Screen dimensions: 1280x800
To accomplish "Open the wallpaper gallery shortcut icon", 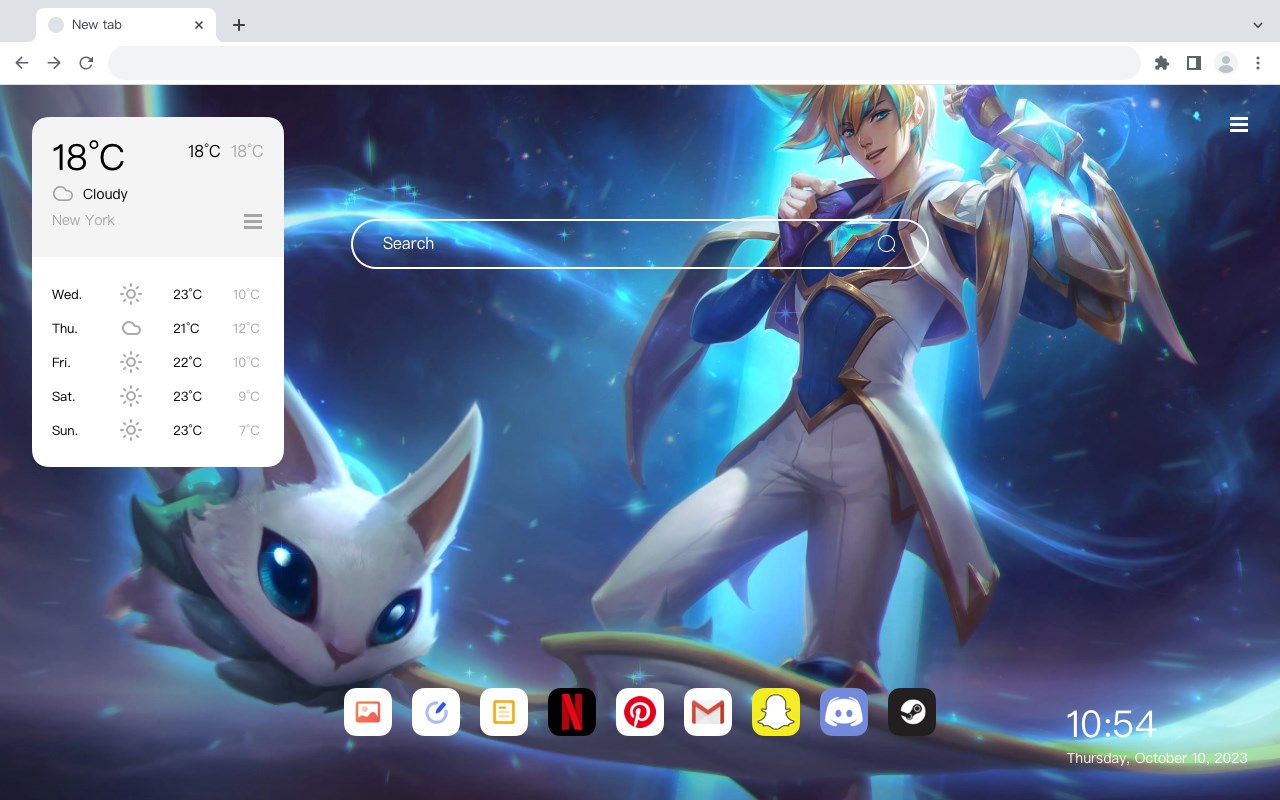I will 368,712.
